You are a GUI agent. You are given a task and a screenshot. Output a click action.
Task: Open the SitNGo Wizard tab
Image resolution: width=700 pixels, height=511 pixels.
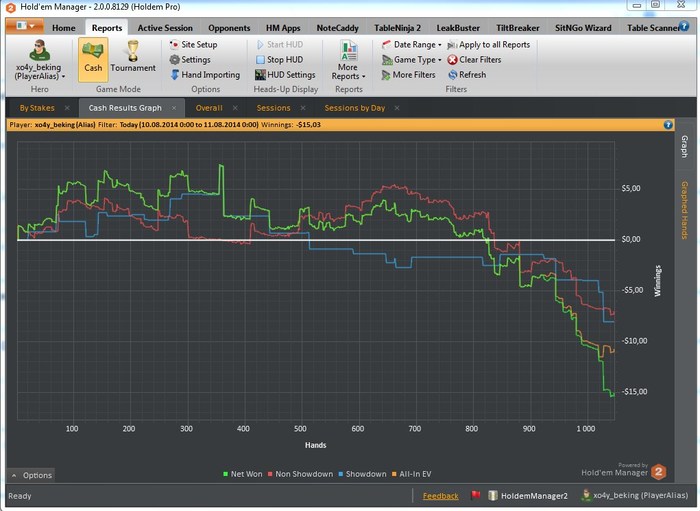coord(583,28)
